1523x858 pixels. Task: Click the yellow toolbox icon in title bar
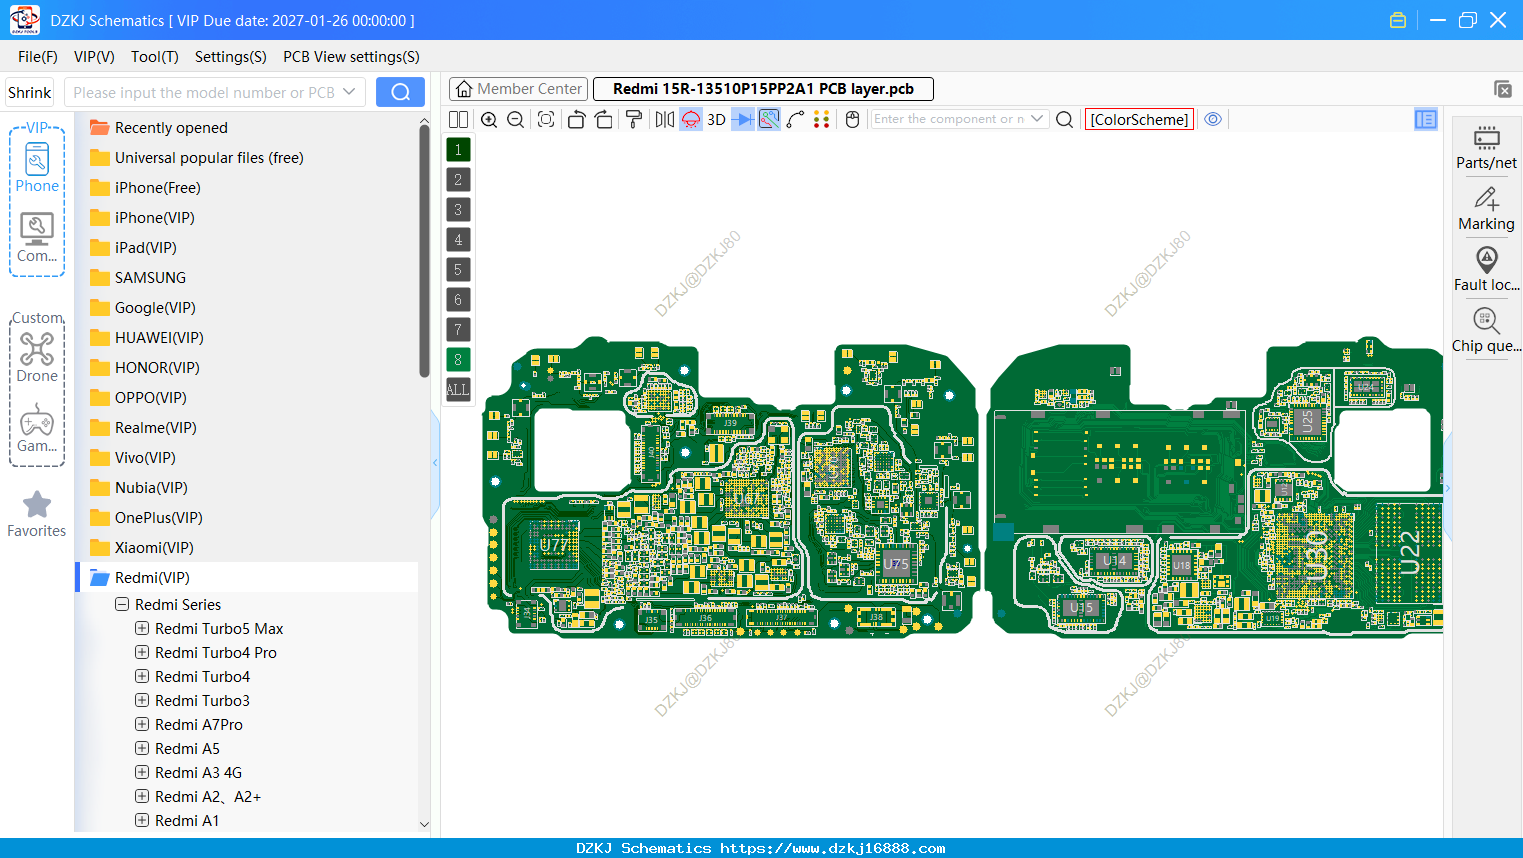pyautogui.click(x=1398, y=20)
